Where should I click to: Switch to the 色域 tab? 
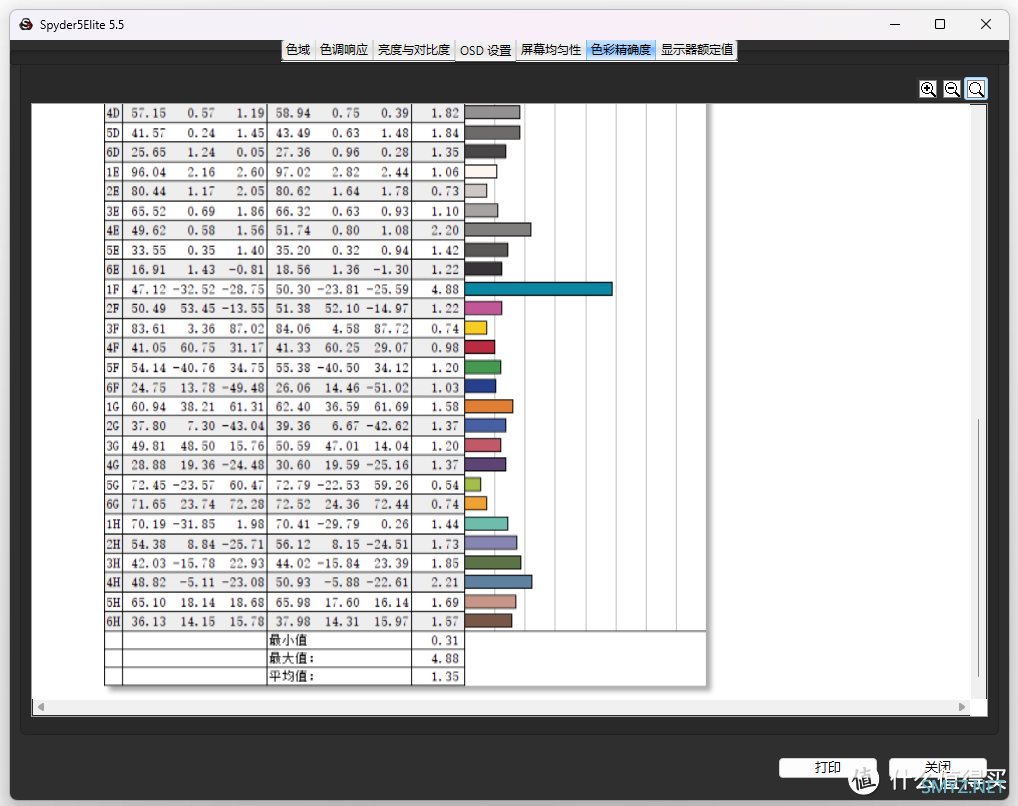[x=298, y=49]
